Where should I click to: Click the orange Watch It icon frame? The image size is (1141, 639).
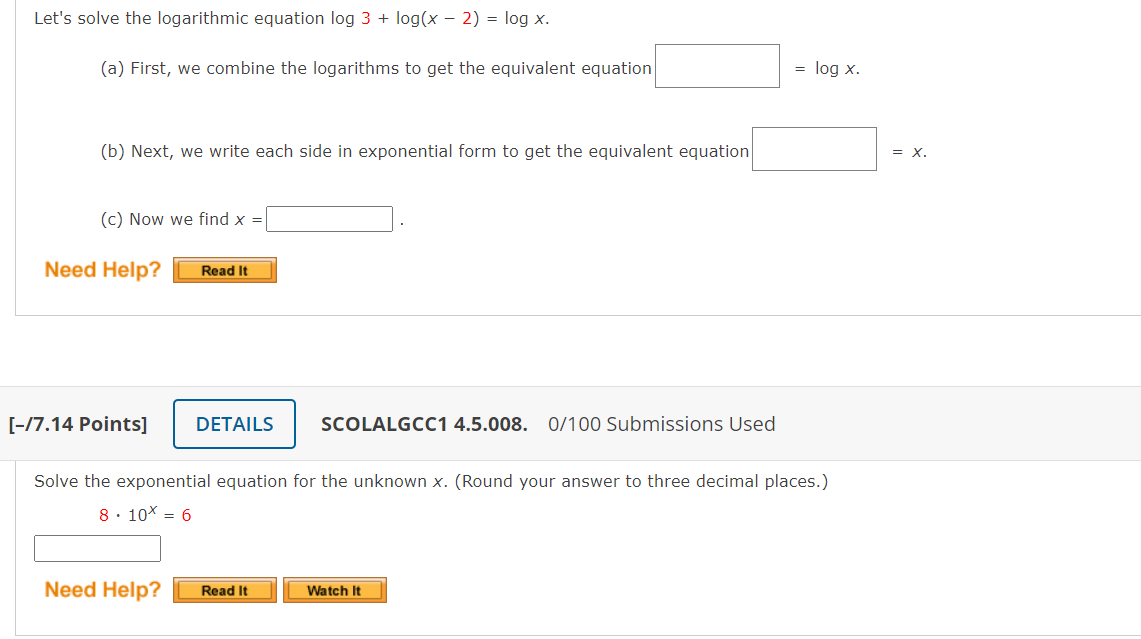pos(334,590)
